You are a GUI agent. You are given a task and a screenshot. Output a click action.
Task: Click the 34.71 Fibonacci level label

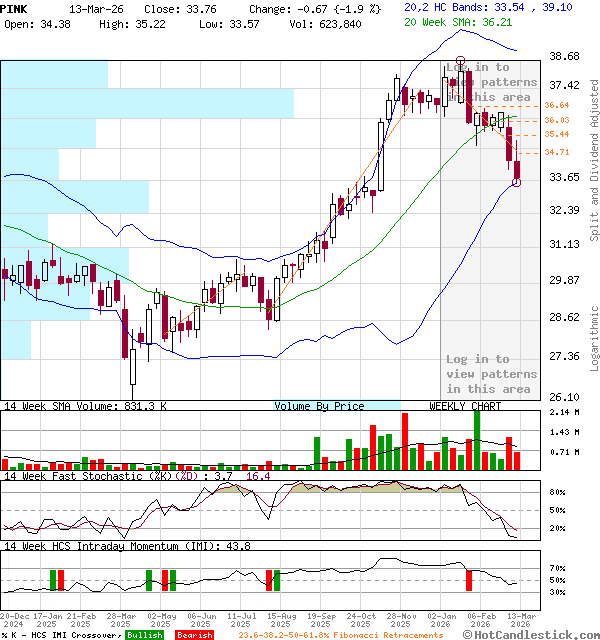point(557,152)
